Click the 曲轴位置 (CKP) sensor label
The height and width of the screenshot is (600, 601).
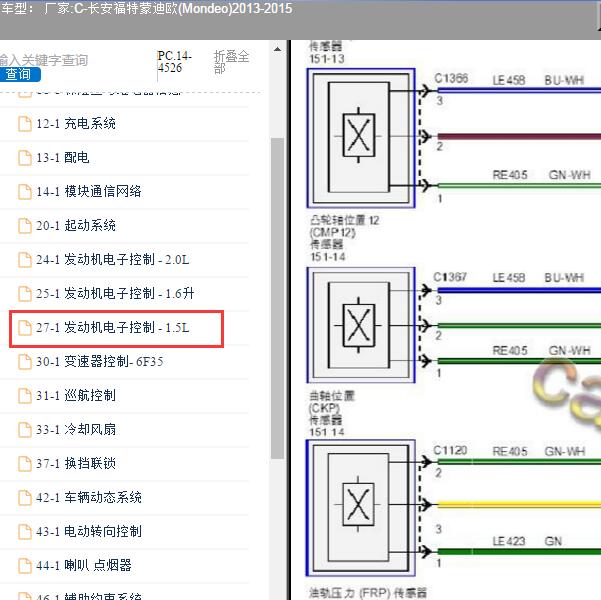click(332, 414)
